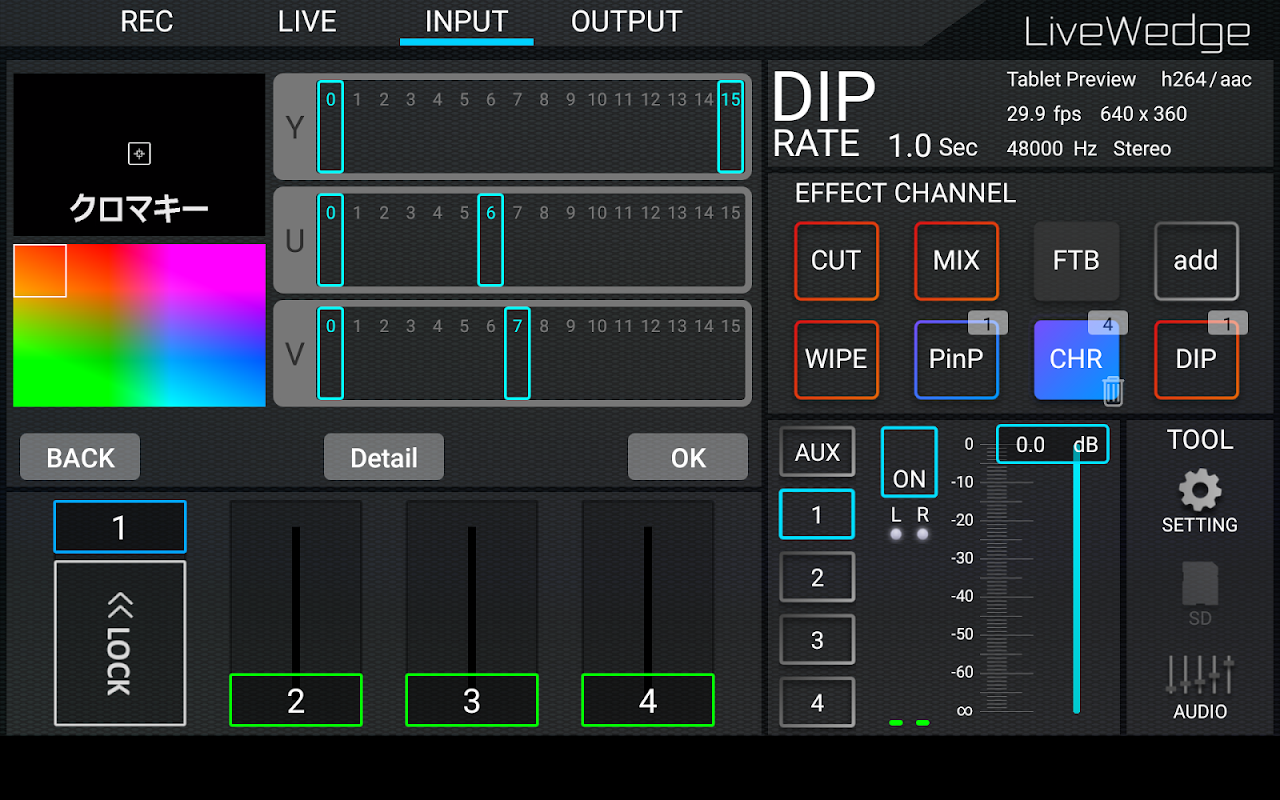
Task: Toggle the audio ON button
Action: (x=909, y=462)
